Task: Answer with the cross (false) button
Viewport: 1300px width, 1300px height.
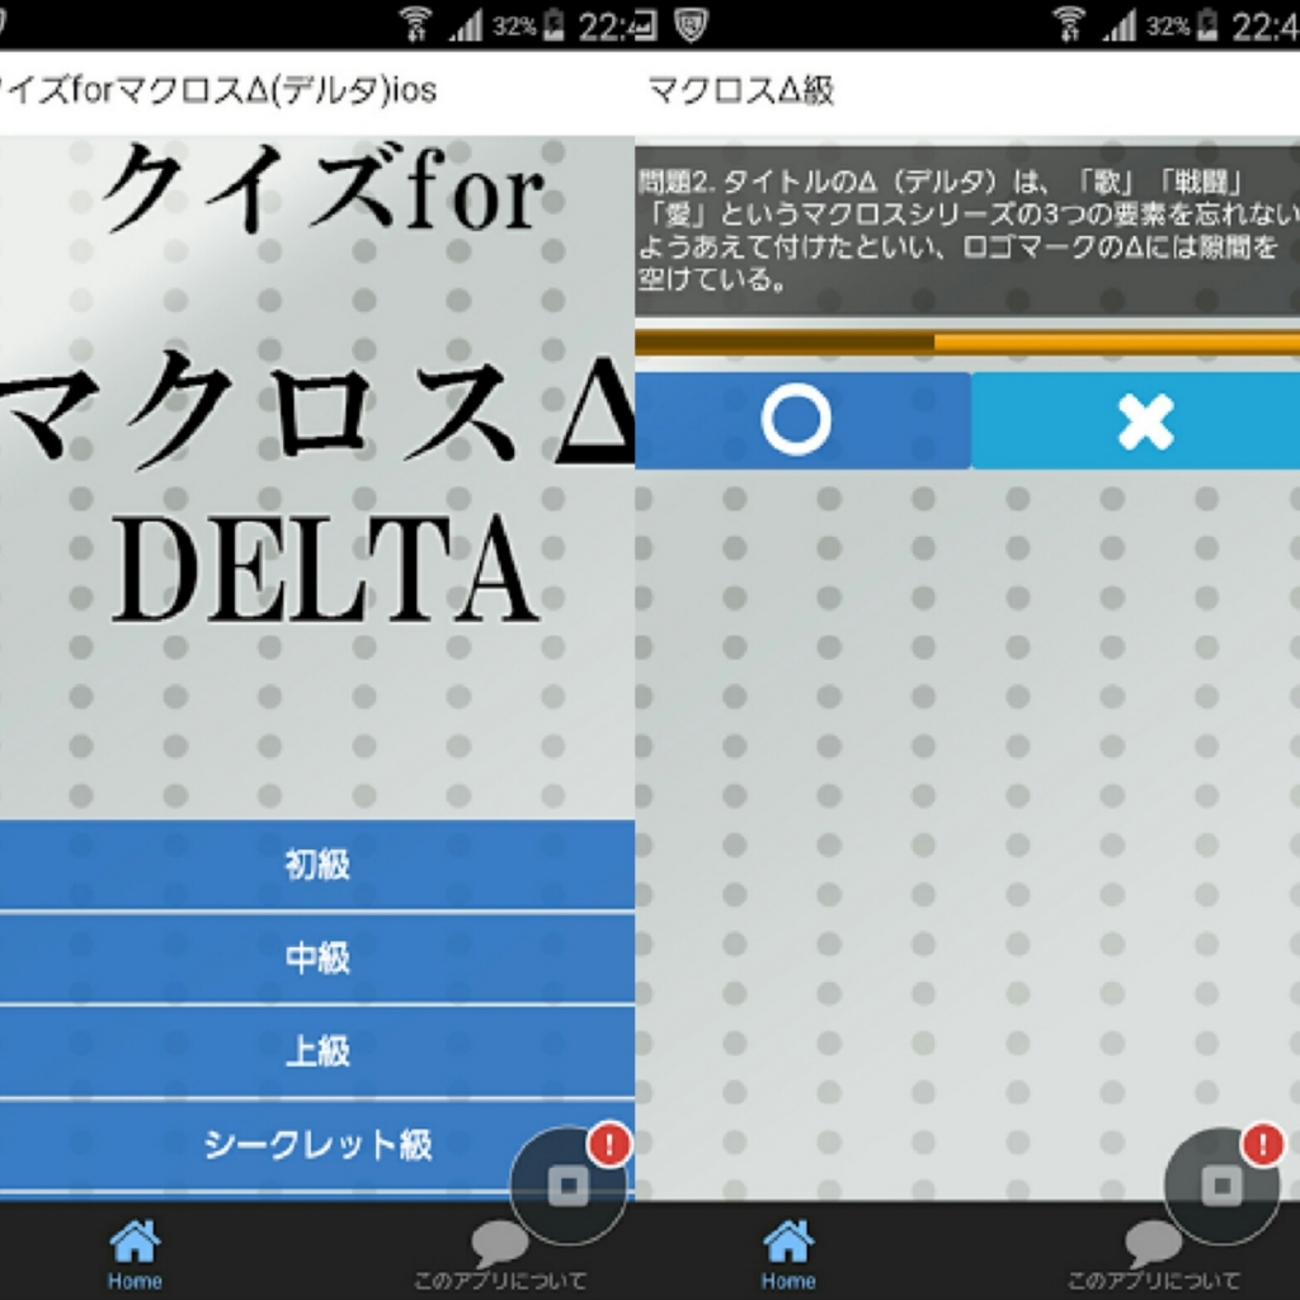Action: click(x=1136, y=420)
